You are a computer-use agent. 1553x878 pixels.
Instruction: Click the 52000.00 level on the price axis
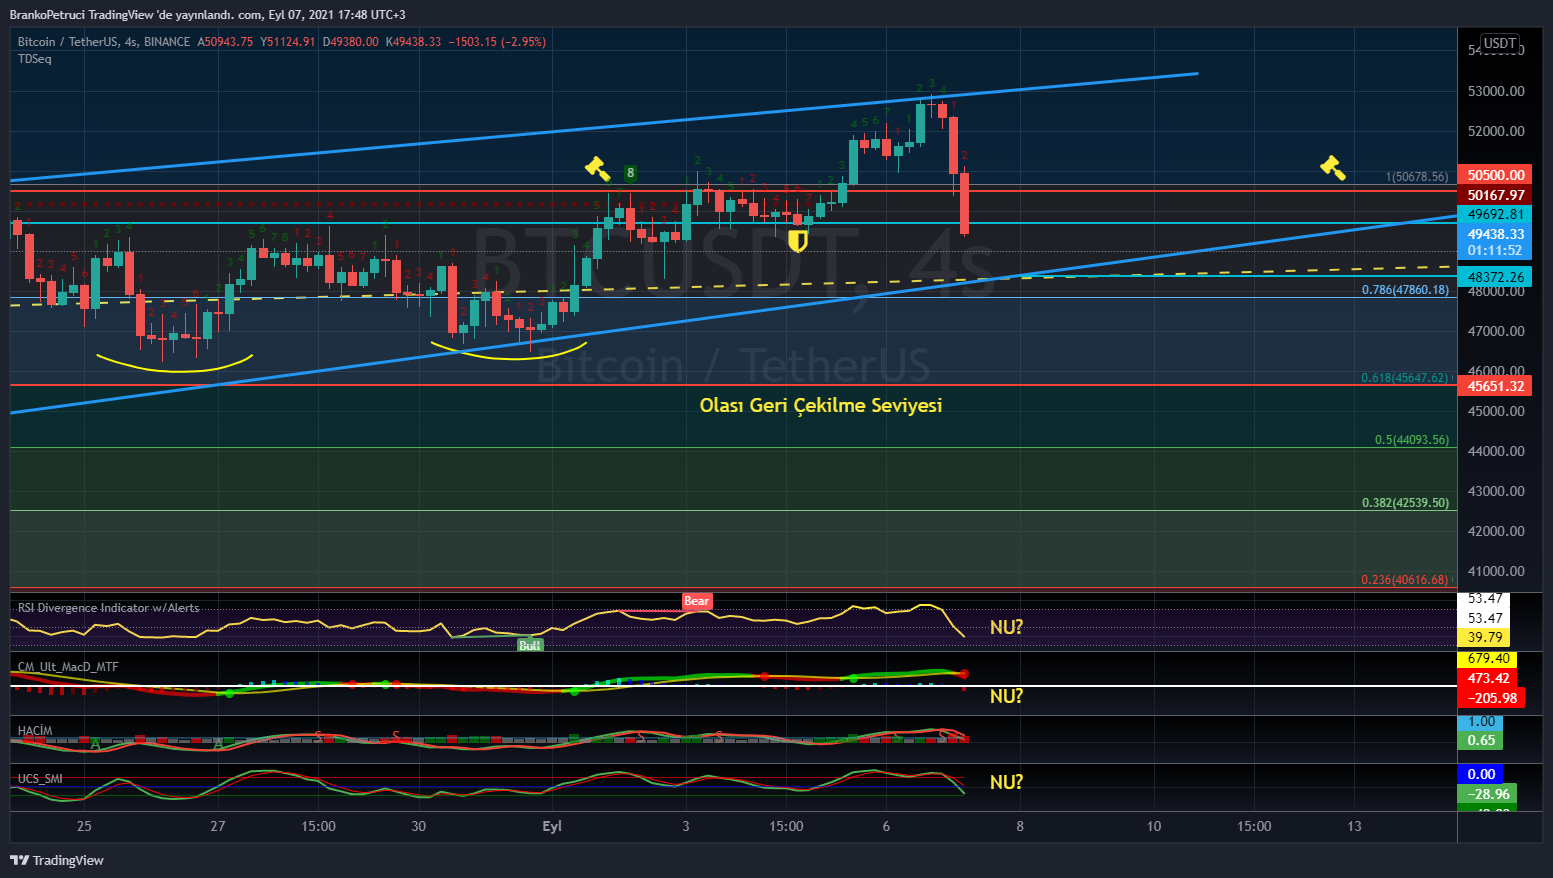[1496, 131]
